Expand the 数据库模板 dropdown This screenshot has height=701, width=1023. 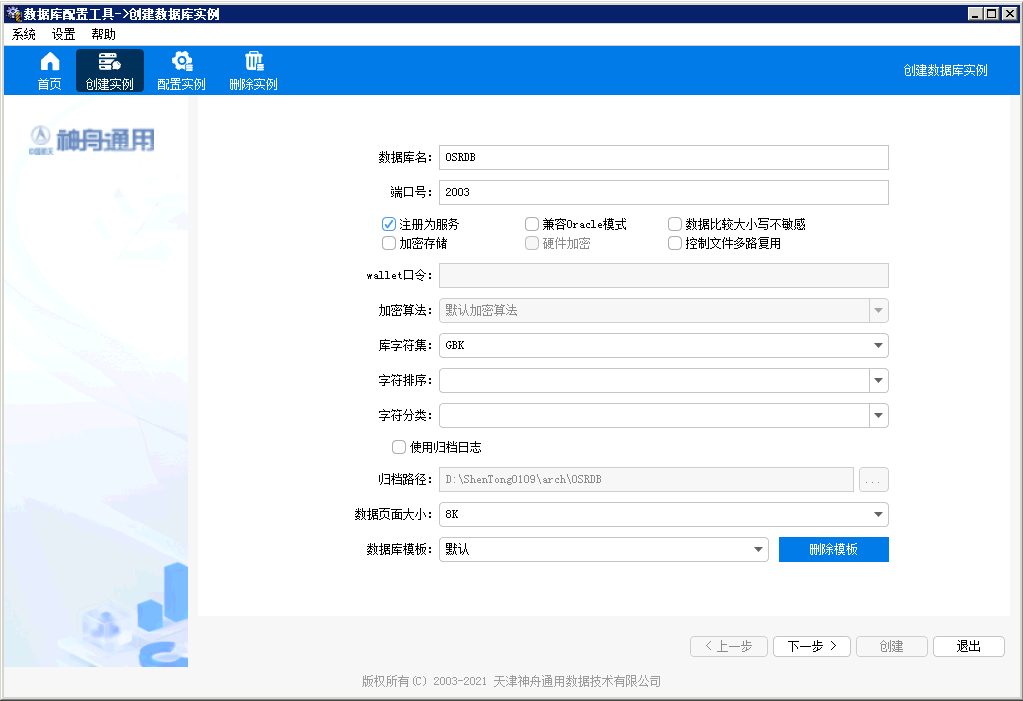tap(758, 549)
